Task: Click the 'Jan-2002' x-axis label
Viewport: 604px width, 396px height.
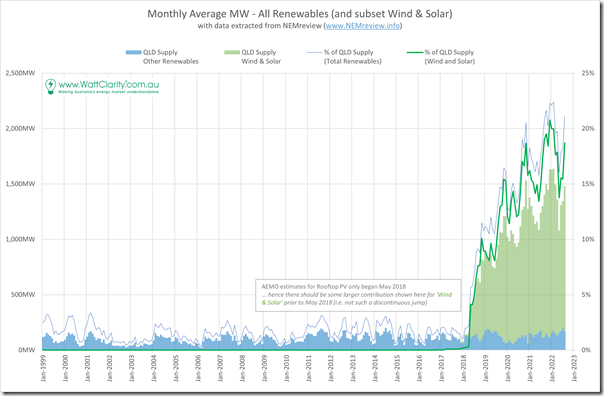Action: coord(109,368)
